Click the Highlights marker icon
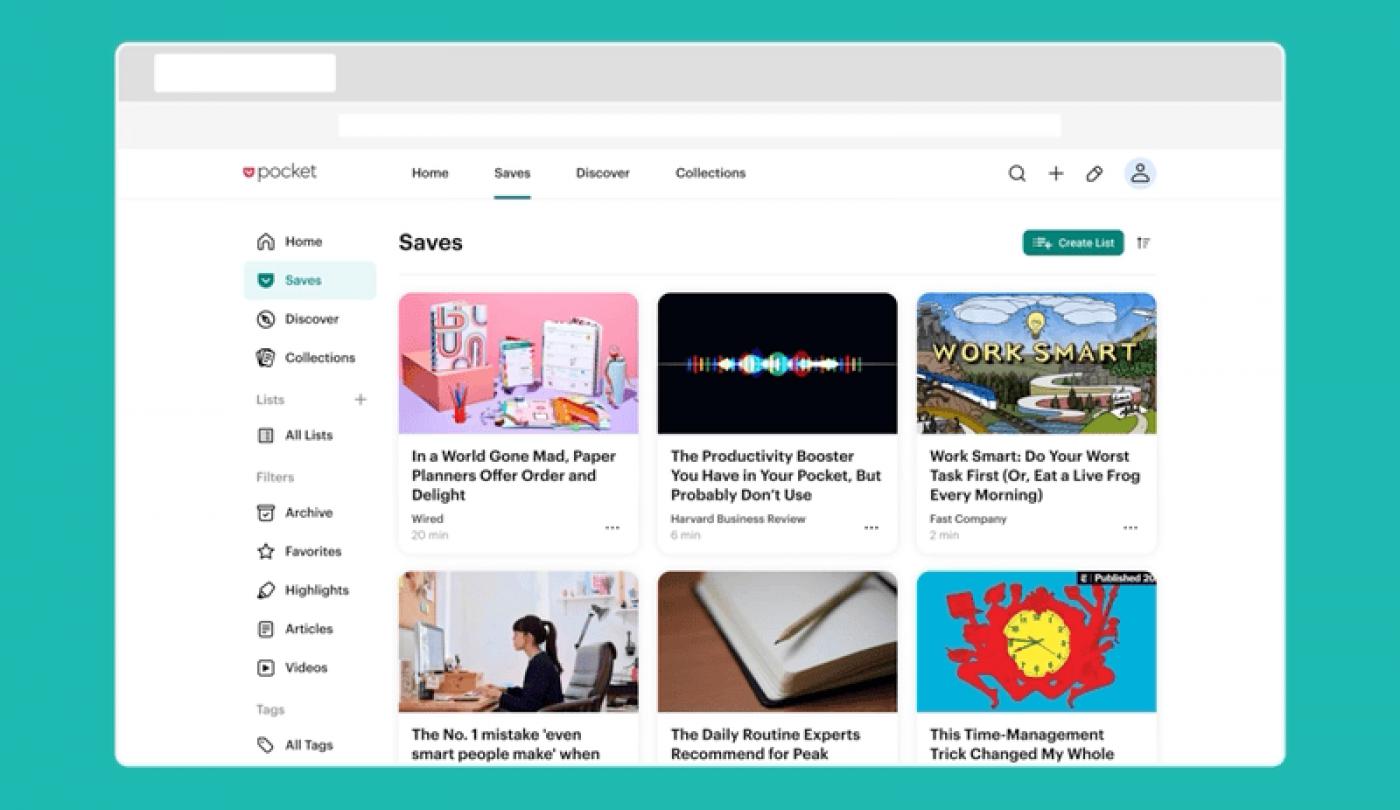This screenshot has width=1400, height=810. pyautogui.click(x=265, y=590)
